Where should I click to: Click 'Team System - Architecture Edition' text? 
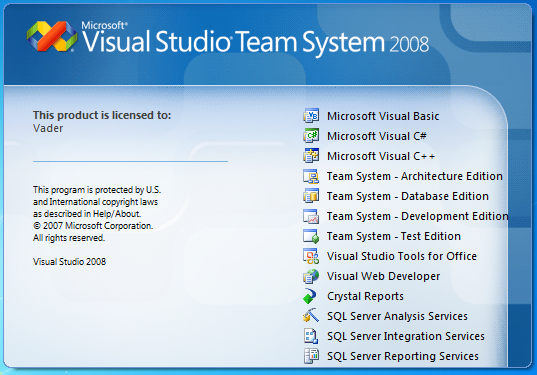click(x=415, y=176)
